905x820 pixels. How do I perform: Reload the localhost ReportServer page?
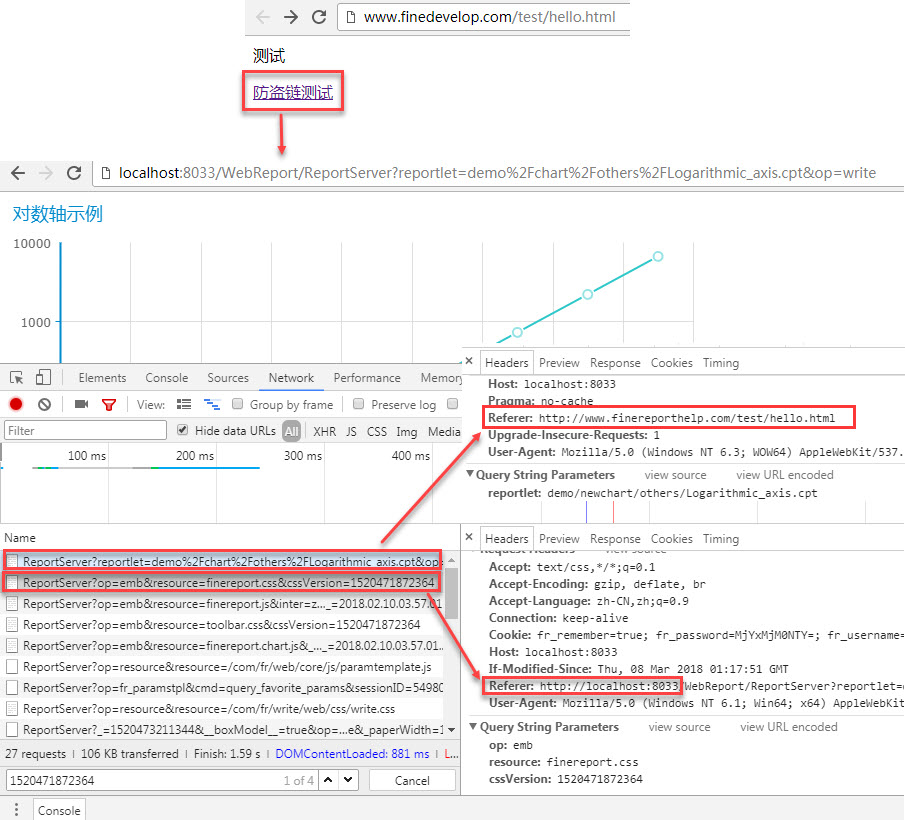pyautogui.click(x=74, y=173)
